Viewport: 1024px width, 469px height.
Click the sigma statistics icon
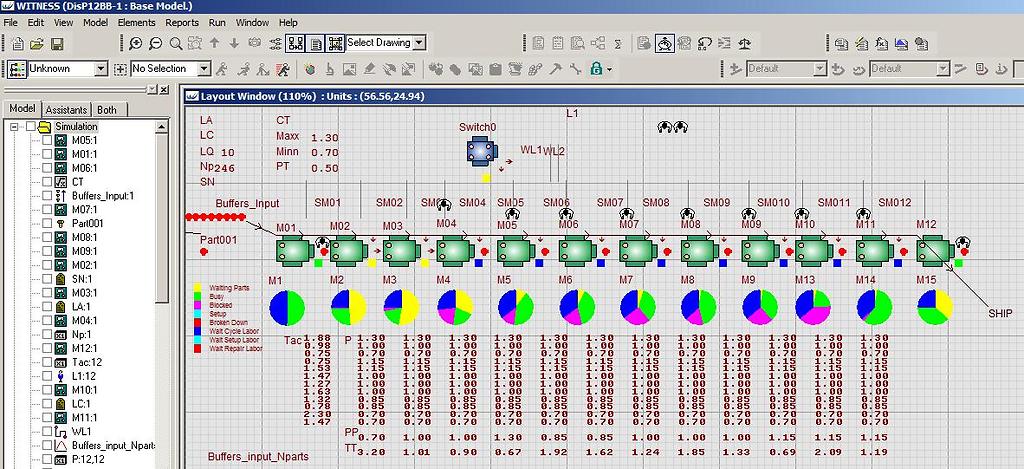point(618,44)
